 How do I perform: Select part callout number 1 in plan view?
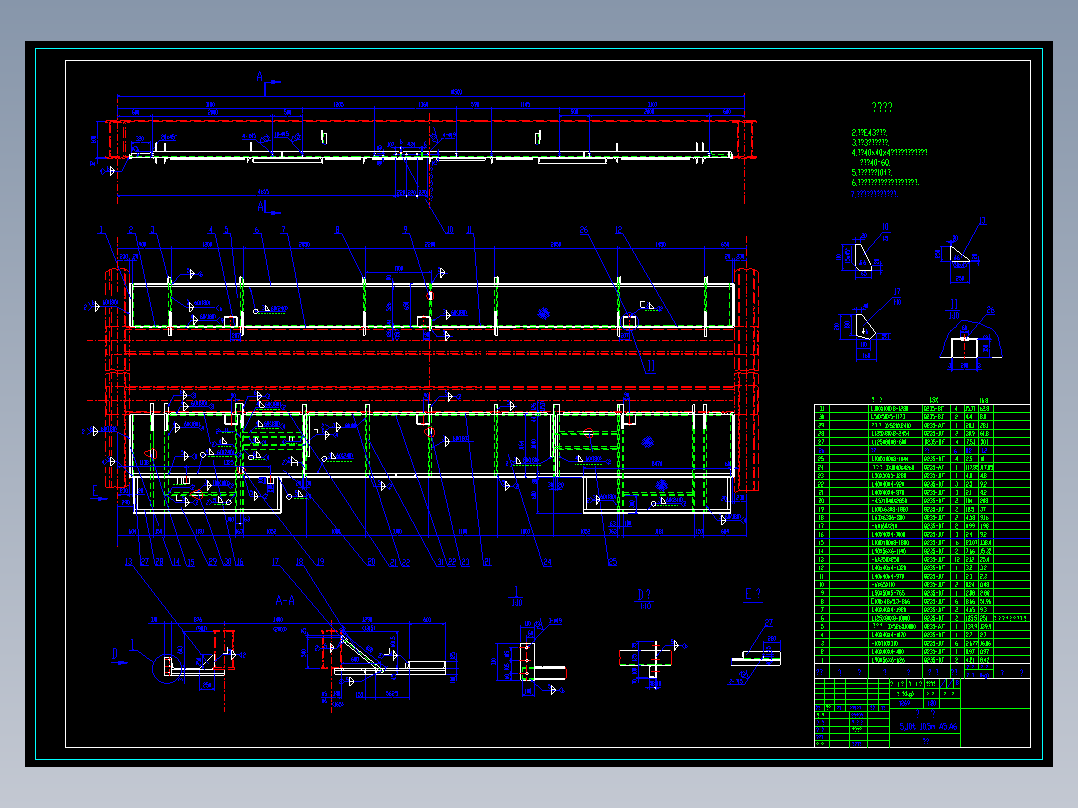pos(101,230)
